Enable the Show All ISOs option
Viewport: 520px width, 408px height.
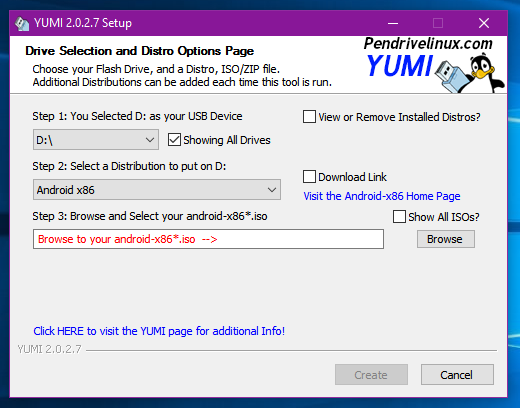pyautogui.click(x=399, y=217)
